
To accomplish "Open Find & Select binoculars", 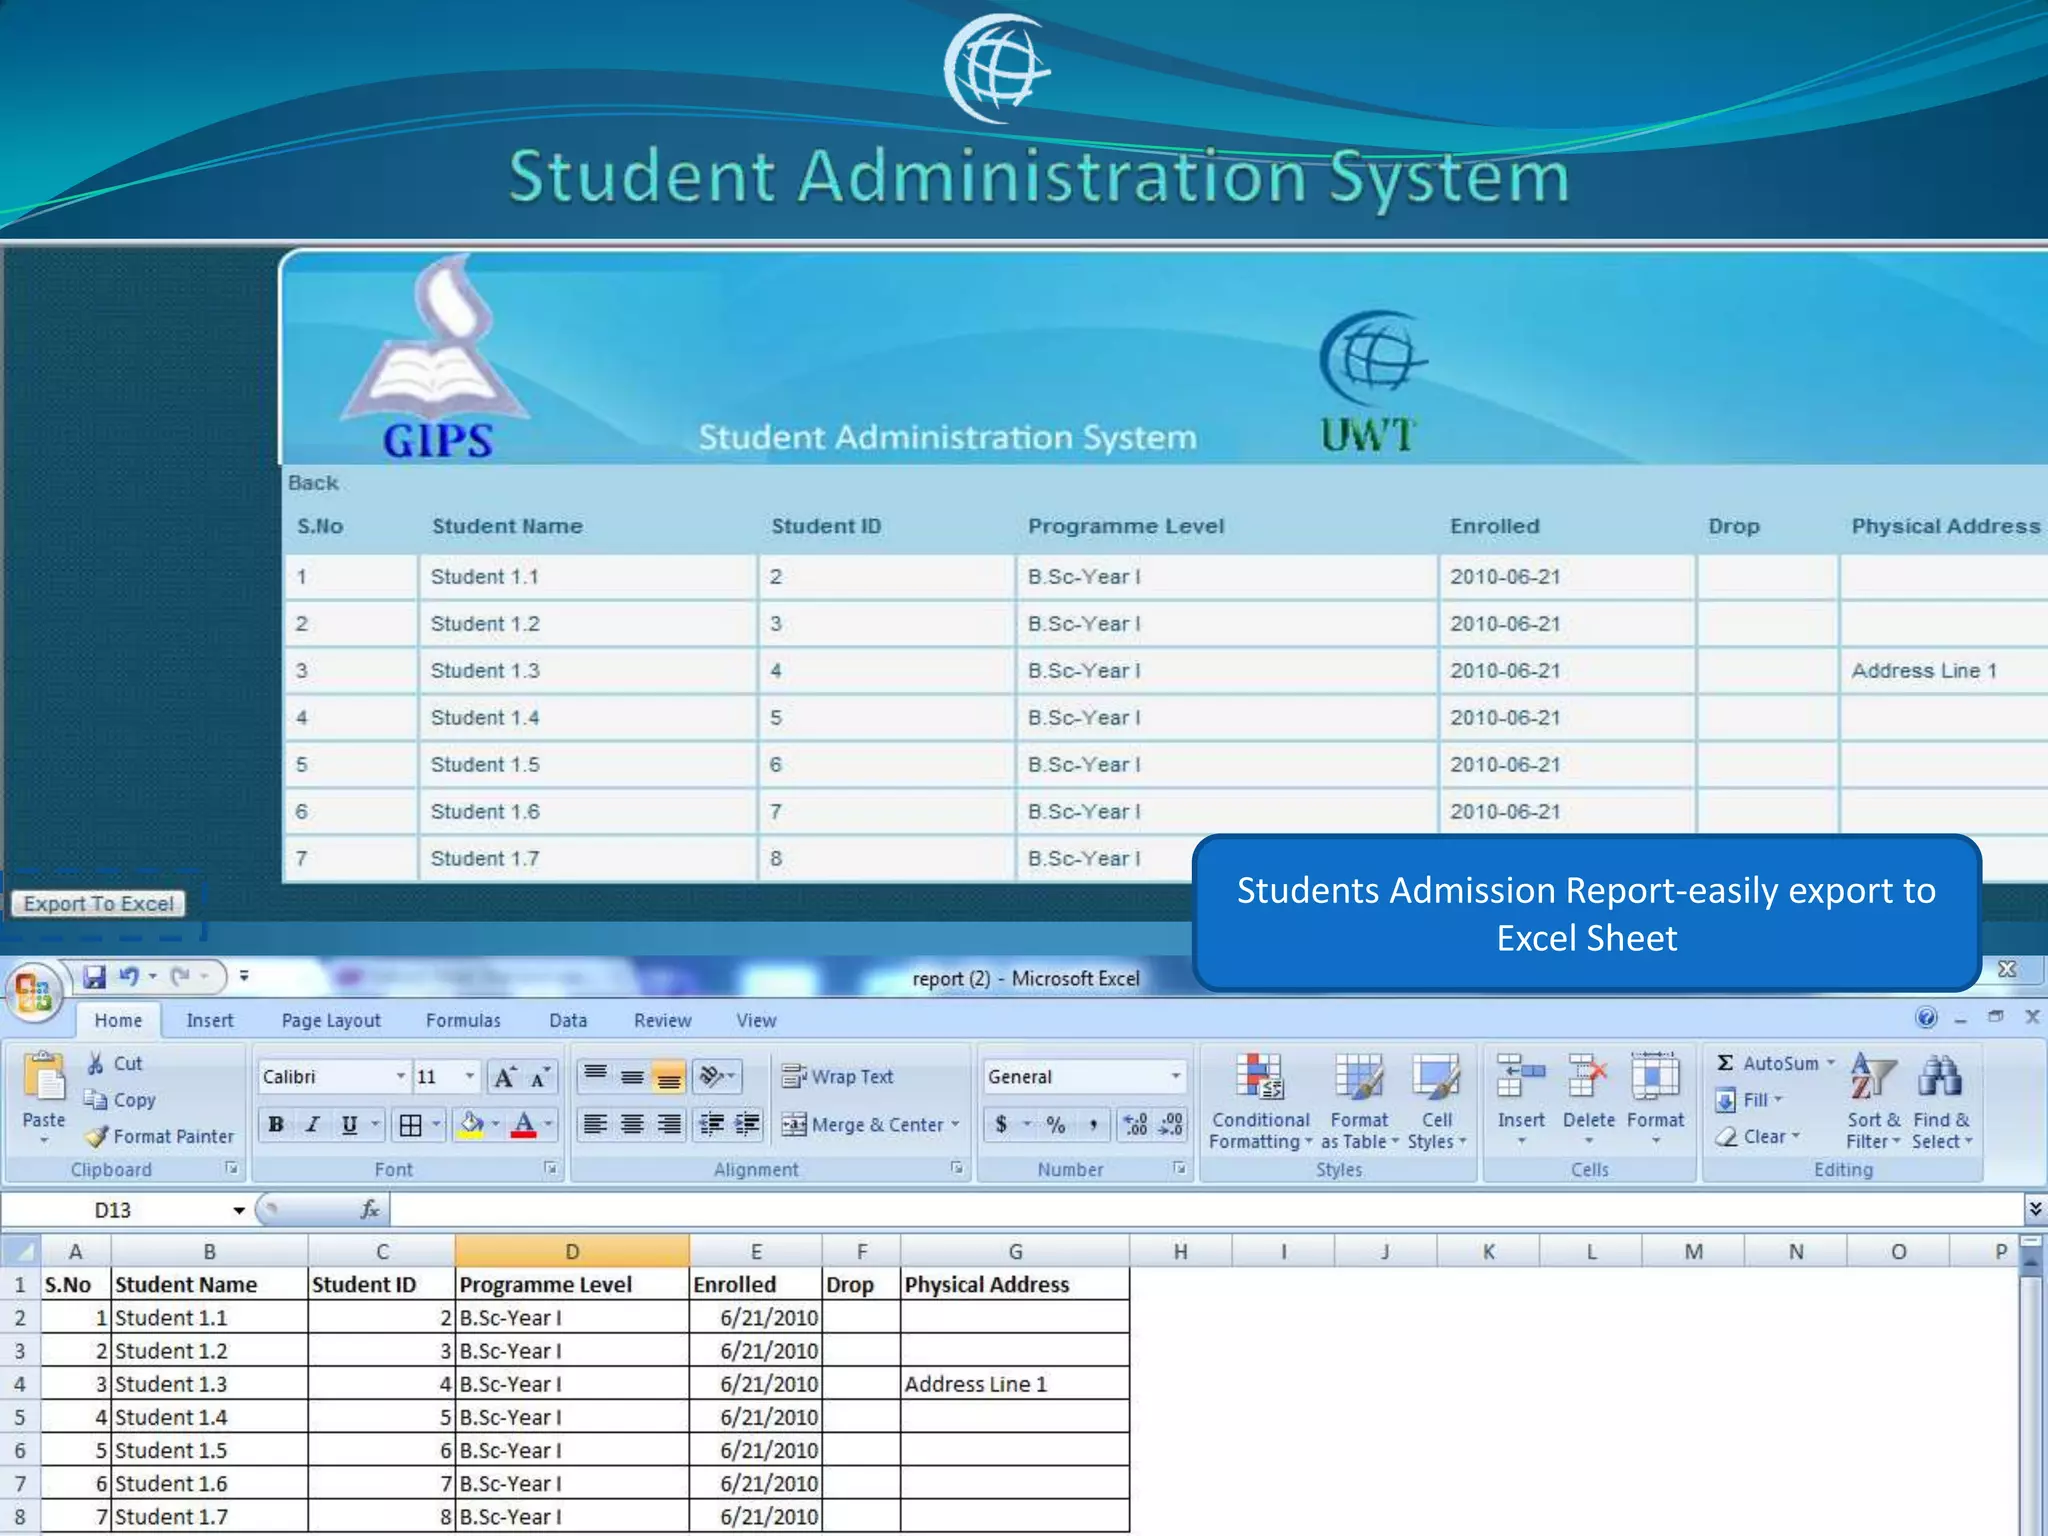I will (1941, 1102).
